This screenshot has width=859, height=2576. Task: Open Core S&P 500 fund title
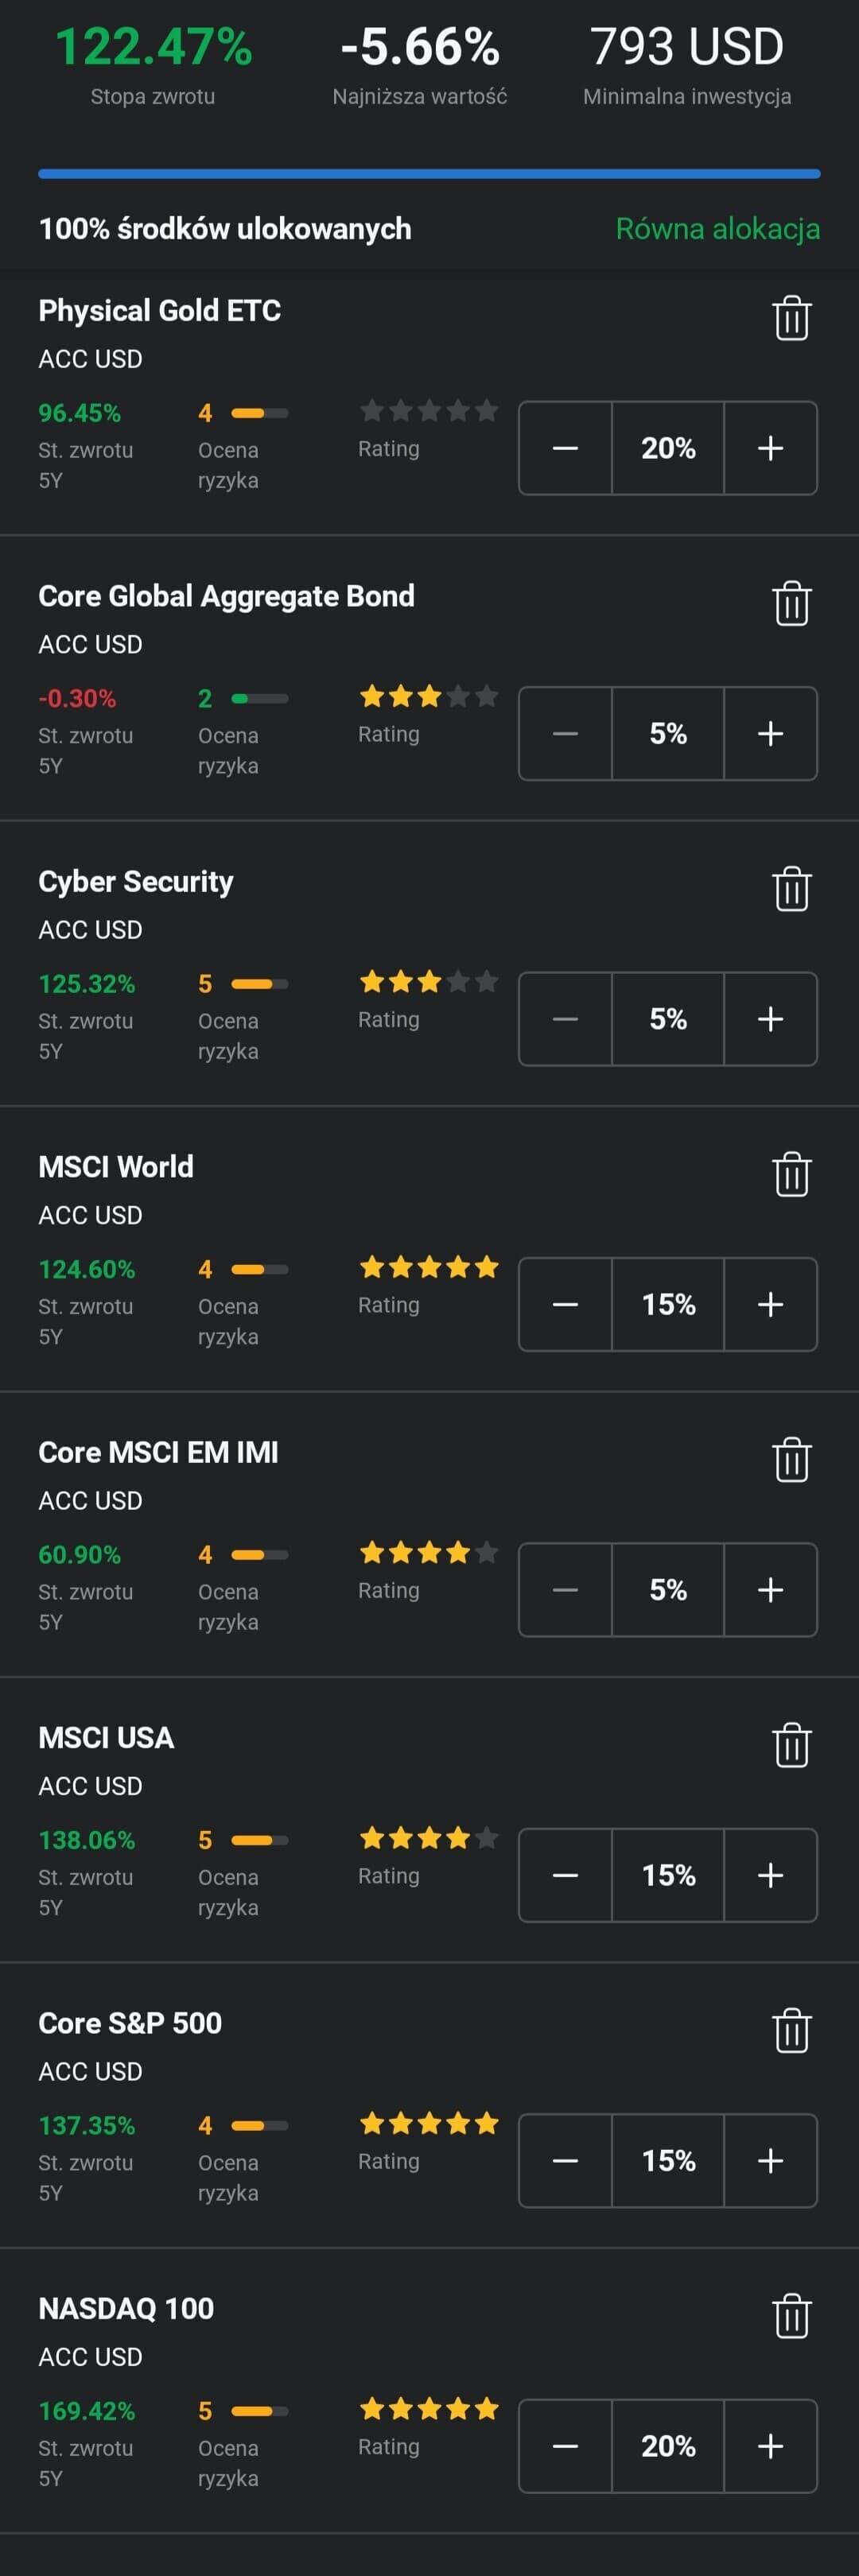tap(130, 2023)
